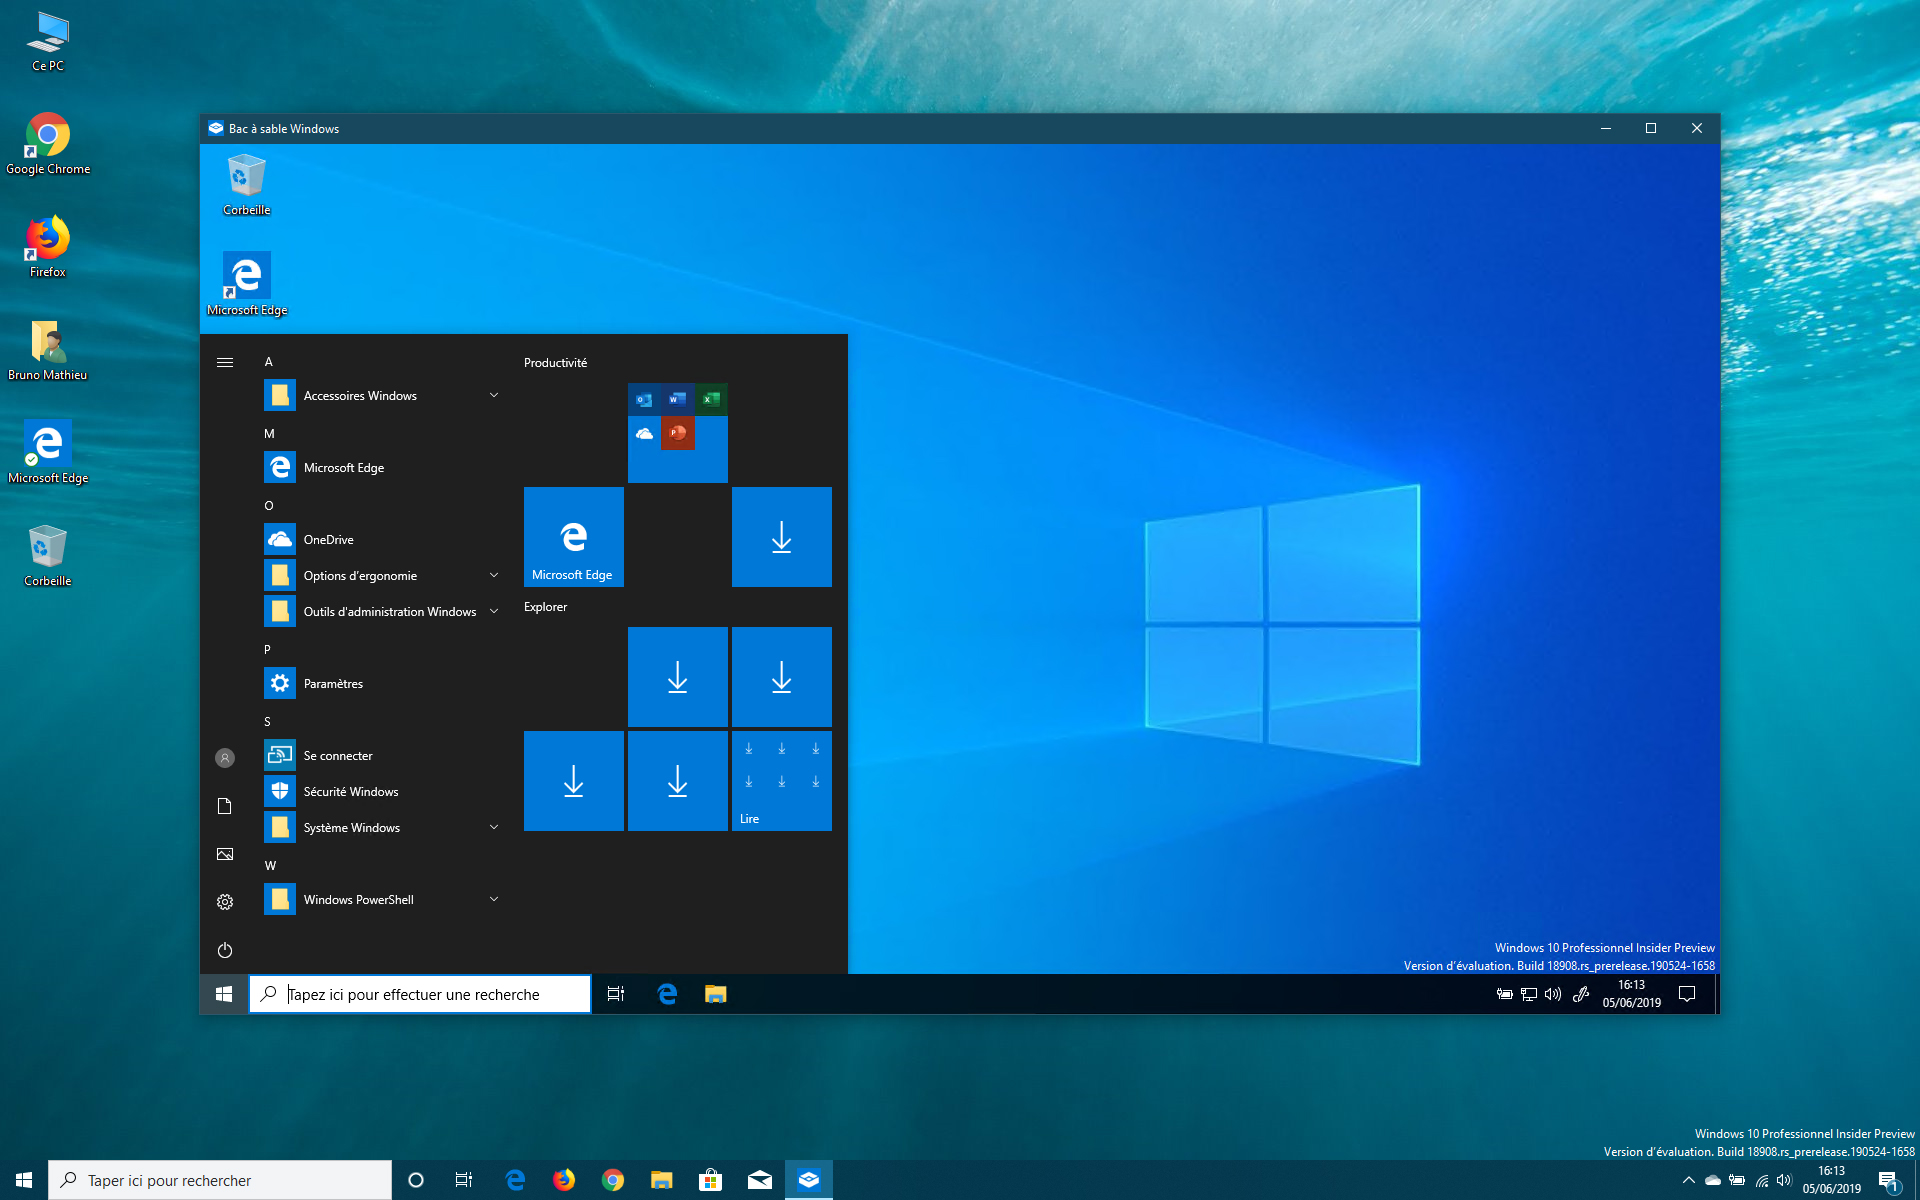This screenshot has height=1200, width=1920.
Task: Click letter S header in app list
Action: 267,722
